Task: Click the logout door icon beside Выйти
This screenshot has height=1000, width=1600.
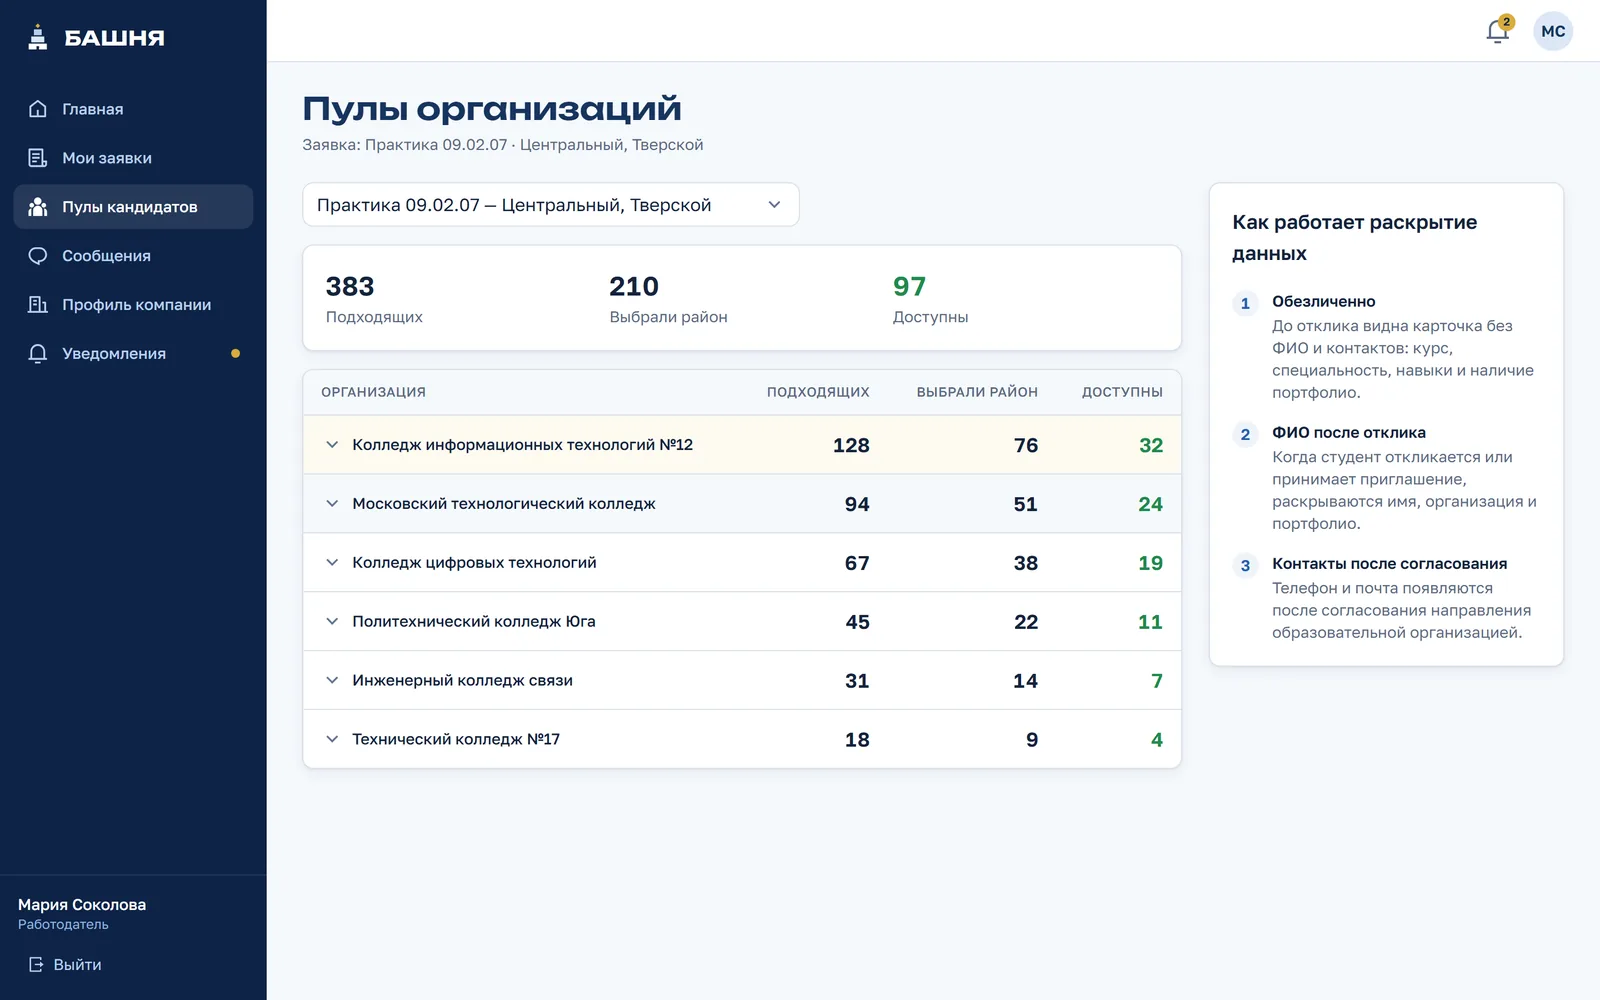Action: pos(36,965)
